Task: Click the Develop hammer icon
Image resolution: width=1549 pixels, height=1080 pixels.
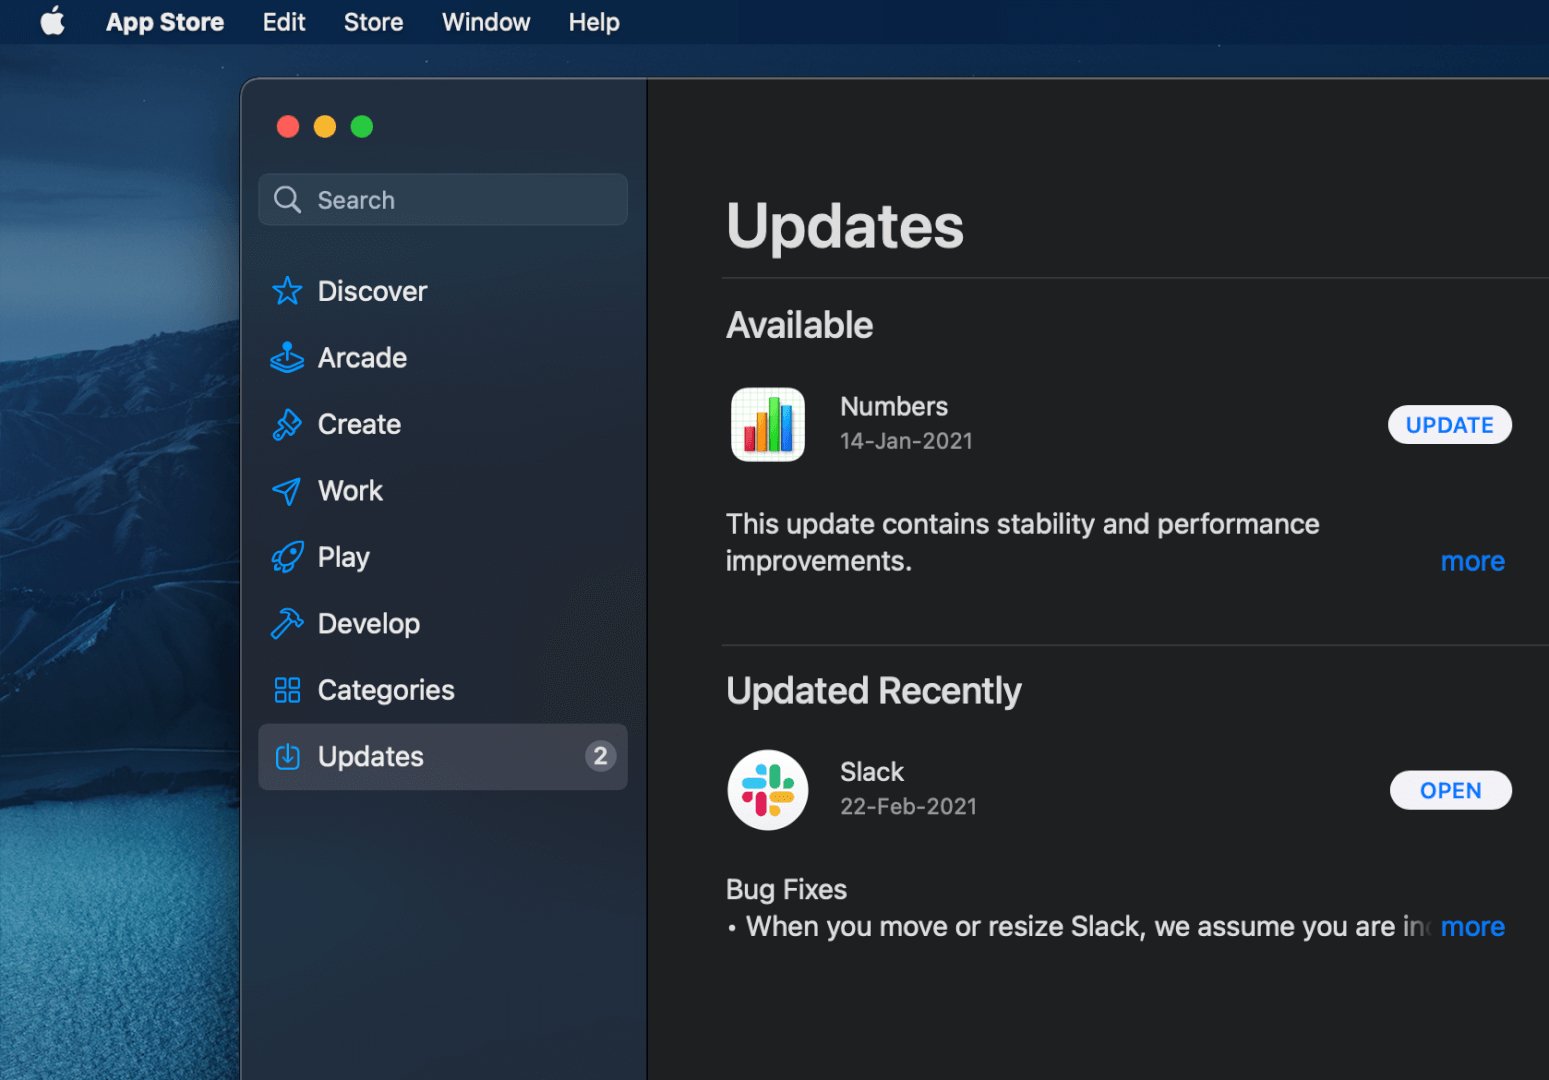Action: click(287, 624)
